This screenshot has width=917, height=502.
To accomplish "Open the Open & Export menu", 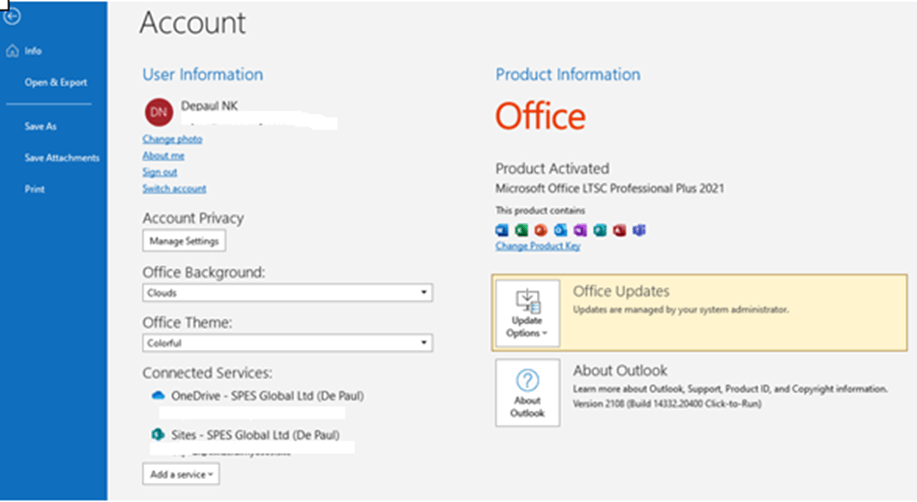I will point(56,82).
